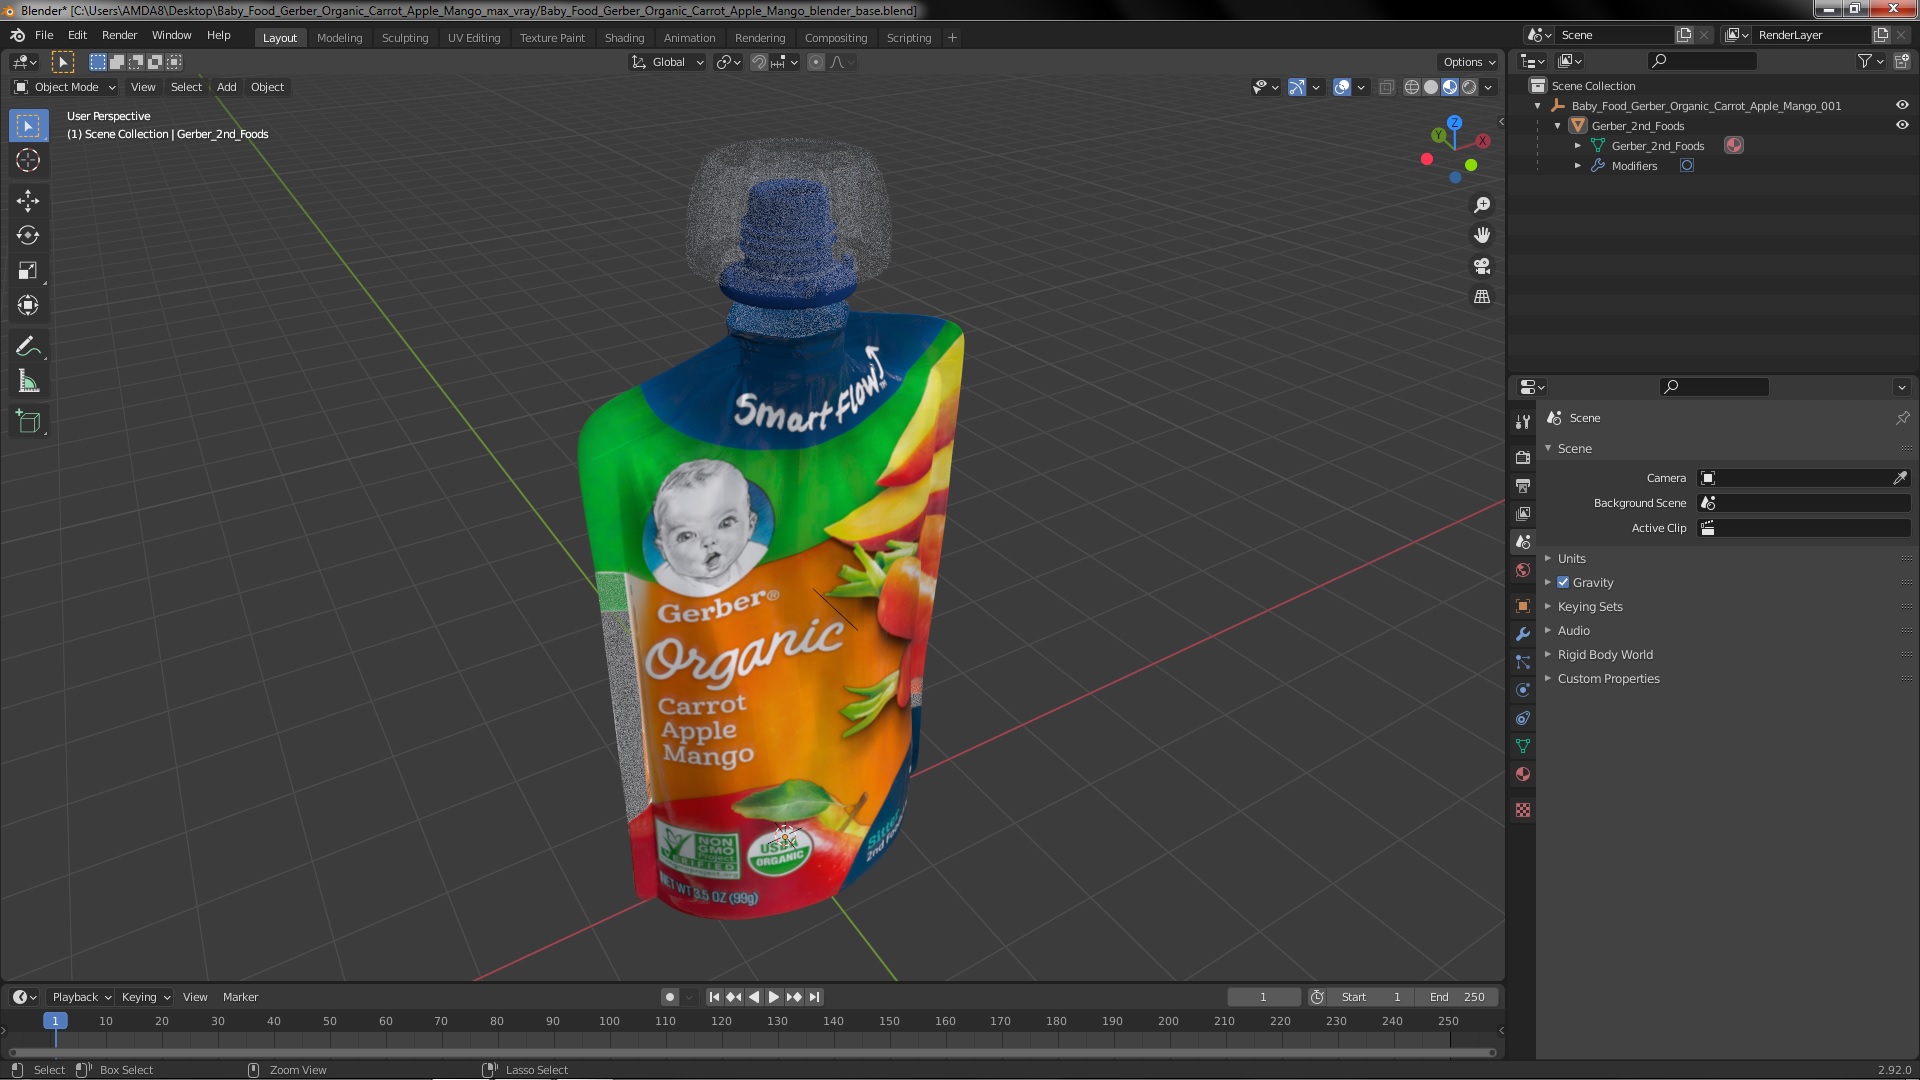
Task: Select the Move tool
Action: [x=28, y=201]
